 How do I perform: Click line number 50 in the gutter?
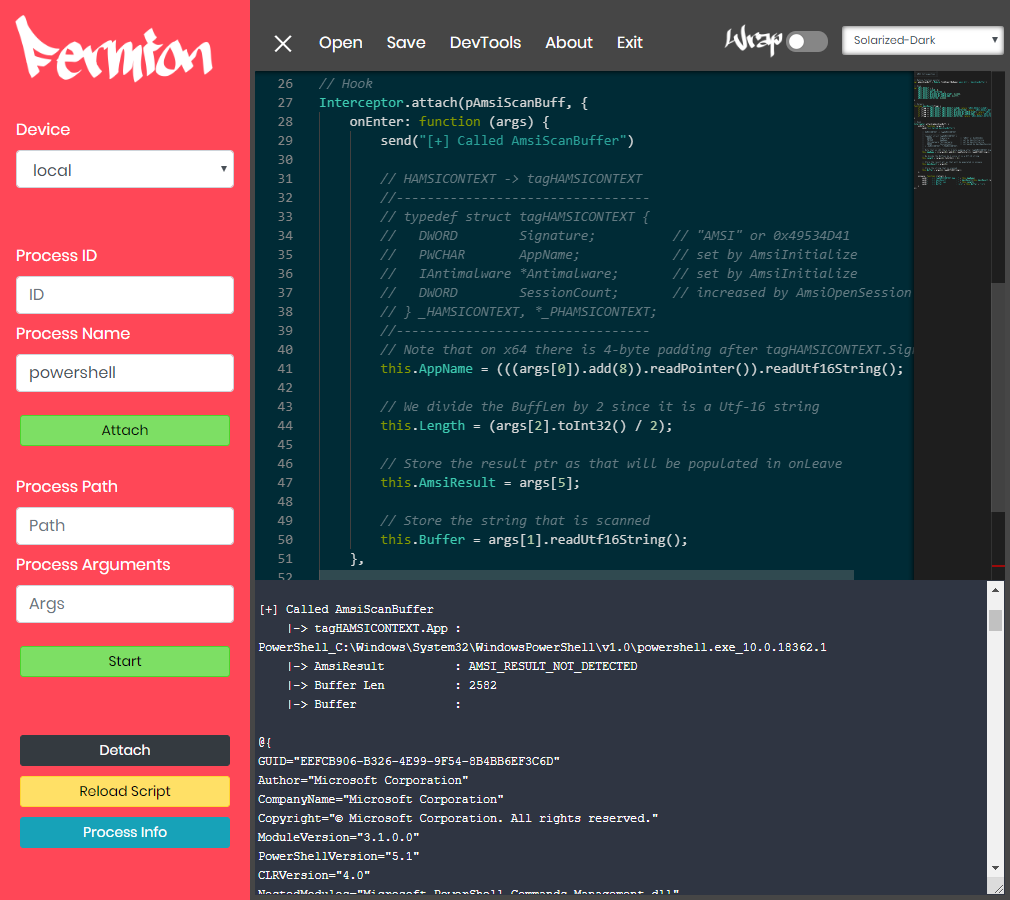click(285, 540)
